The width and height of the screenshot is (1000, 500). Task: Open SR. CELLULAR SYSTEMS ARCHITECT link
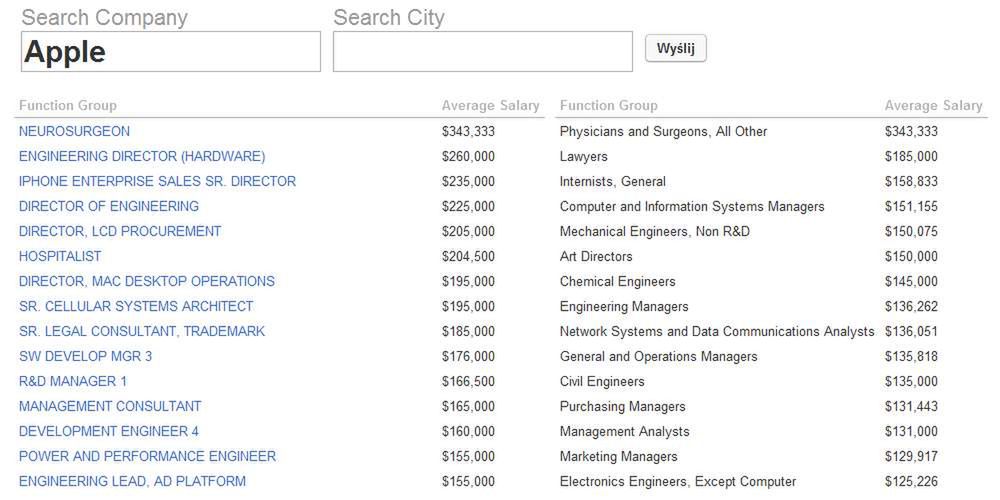136,306
